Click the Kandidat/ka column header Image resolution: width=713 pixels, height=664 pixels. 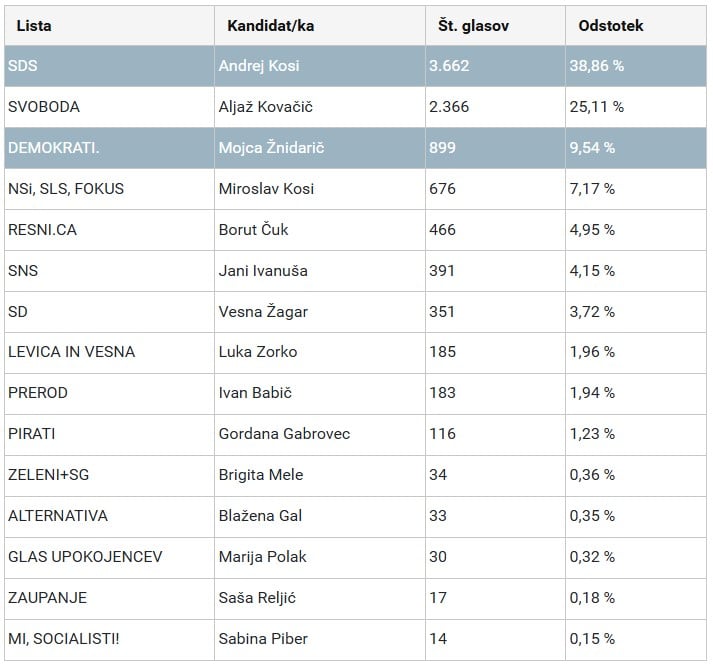tap(270, 25)
